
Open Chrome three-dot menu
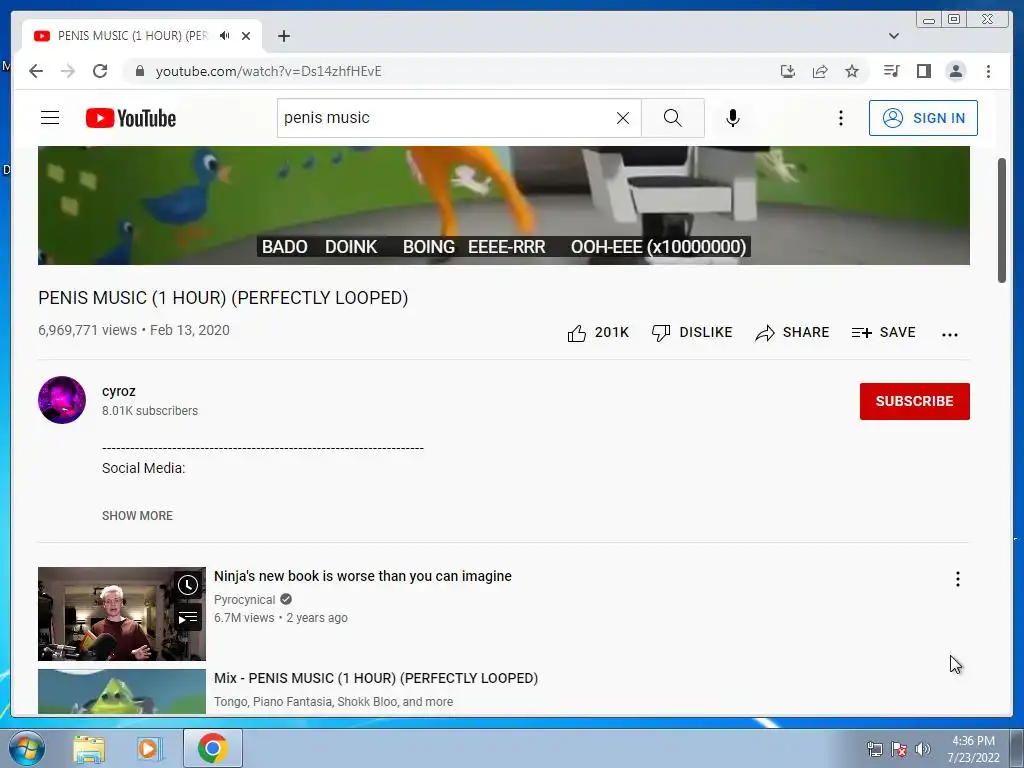[988, 71]
